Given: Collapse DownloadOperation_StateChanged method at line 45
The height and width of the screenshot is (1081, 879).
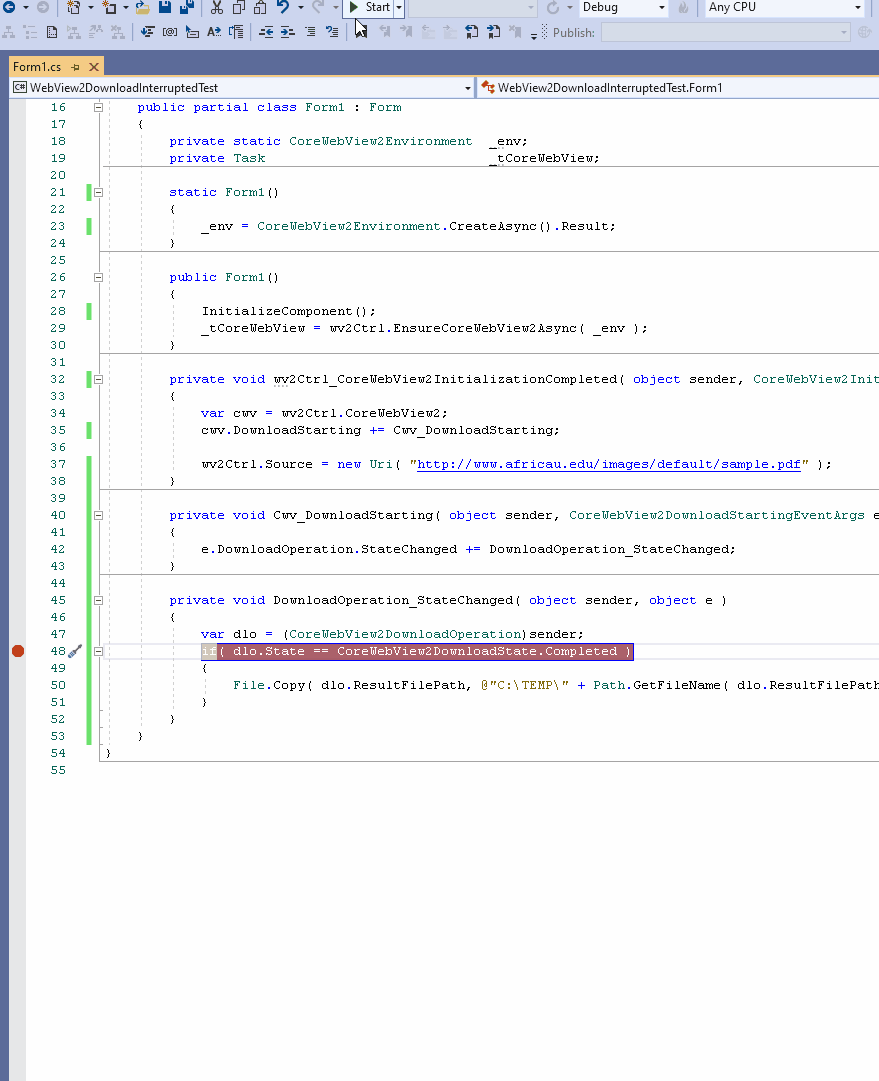Looking at the screenshot, I should [99, 600].
